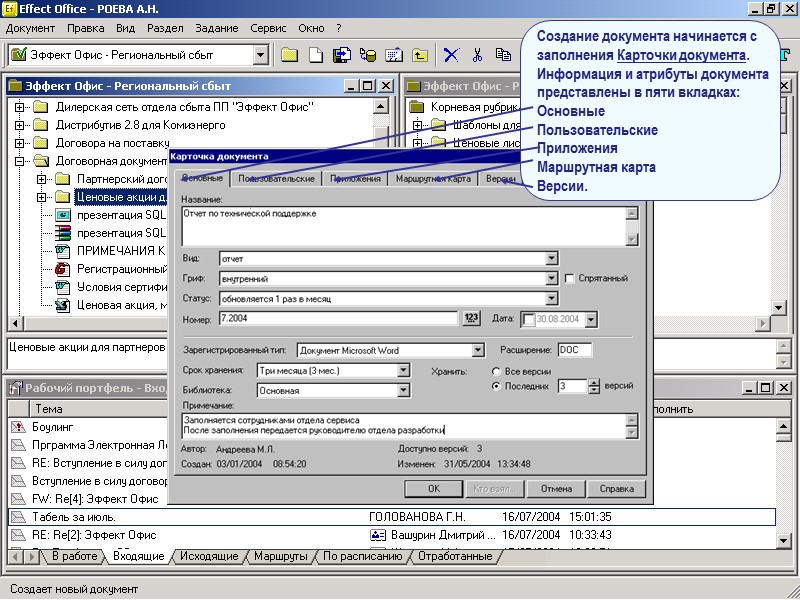Click the Справка button

pyautogui.click(x=616, y=489)
